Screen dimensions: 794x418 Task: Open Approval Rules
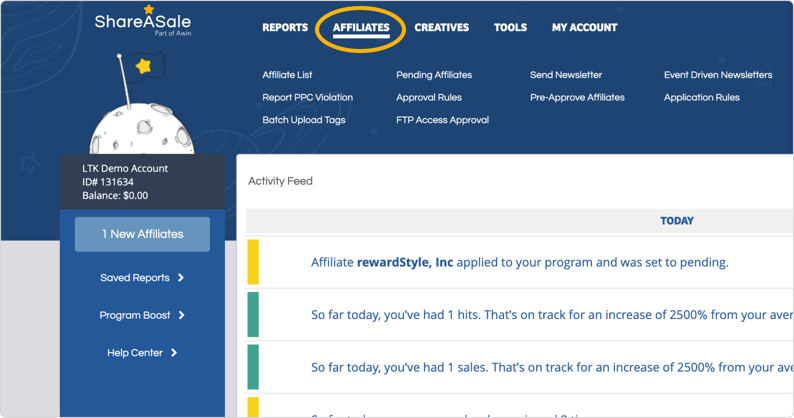tap(429, 97)
